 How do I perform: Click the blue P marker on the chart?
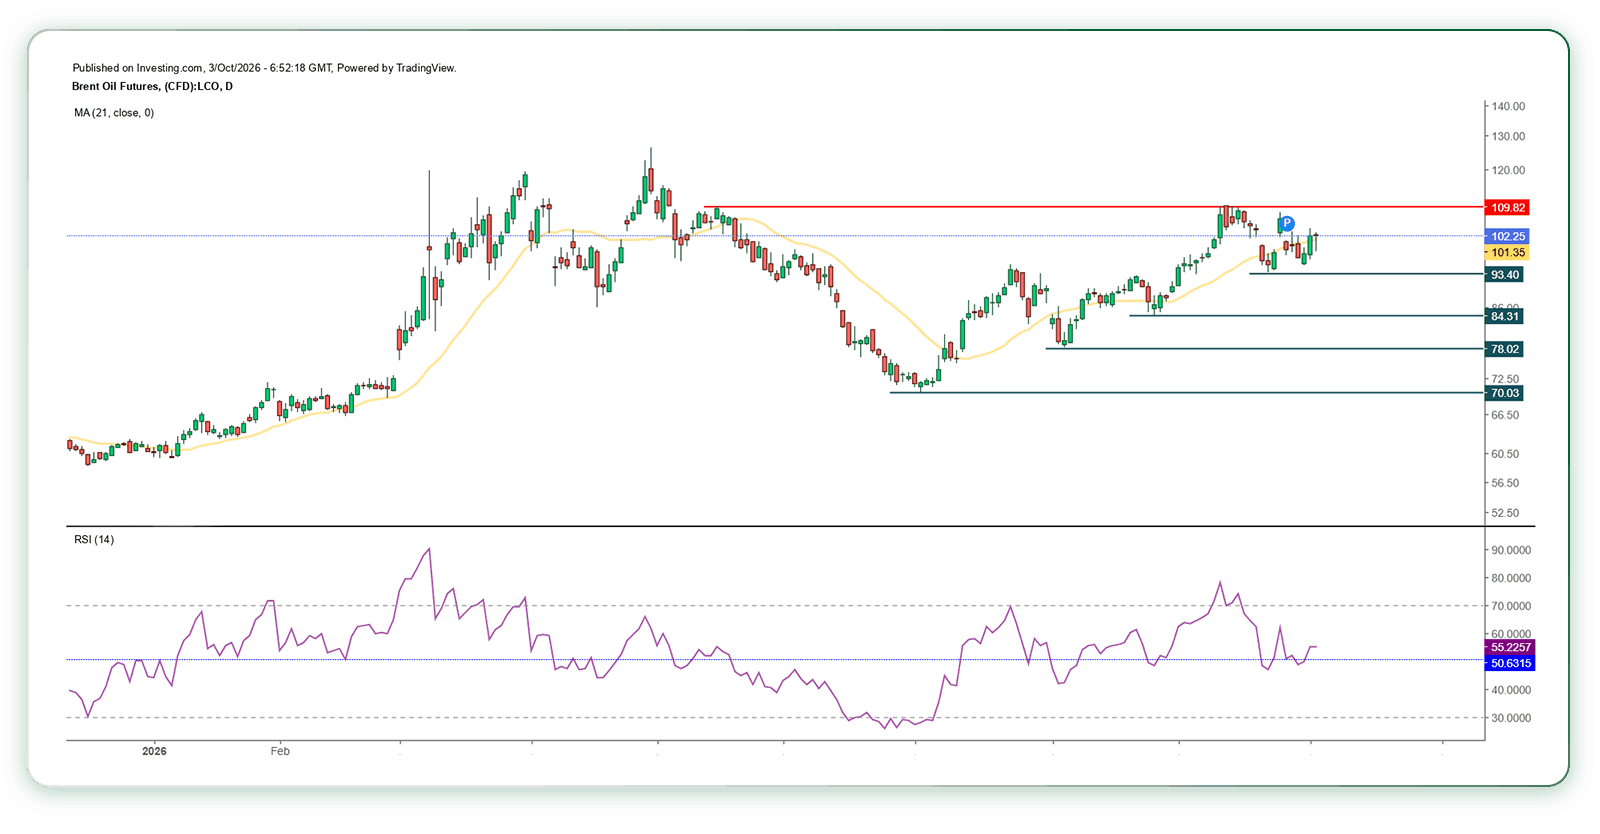tap(1287, 223)
